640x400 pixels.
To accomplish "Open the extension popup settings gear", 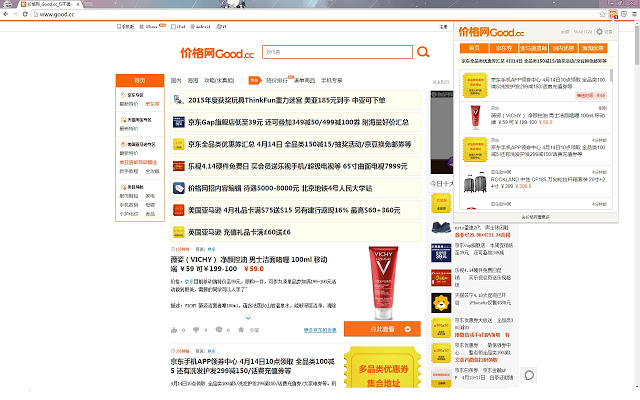I will 599,32.
